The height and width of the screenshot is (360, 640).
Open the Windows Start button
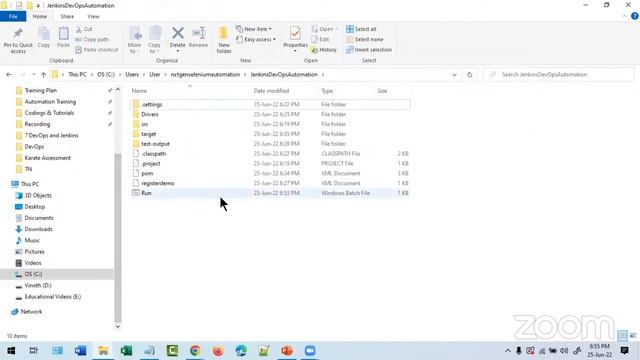11,351
